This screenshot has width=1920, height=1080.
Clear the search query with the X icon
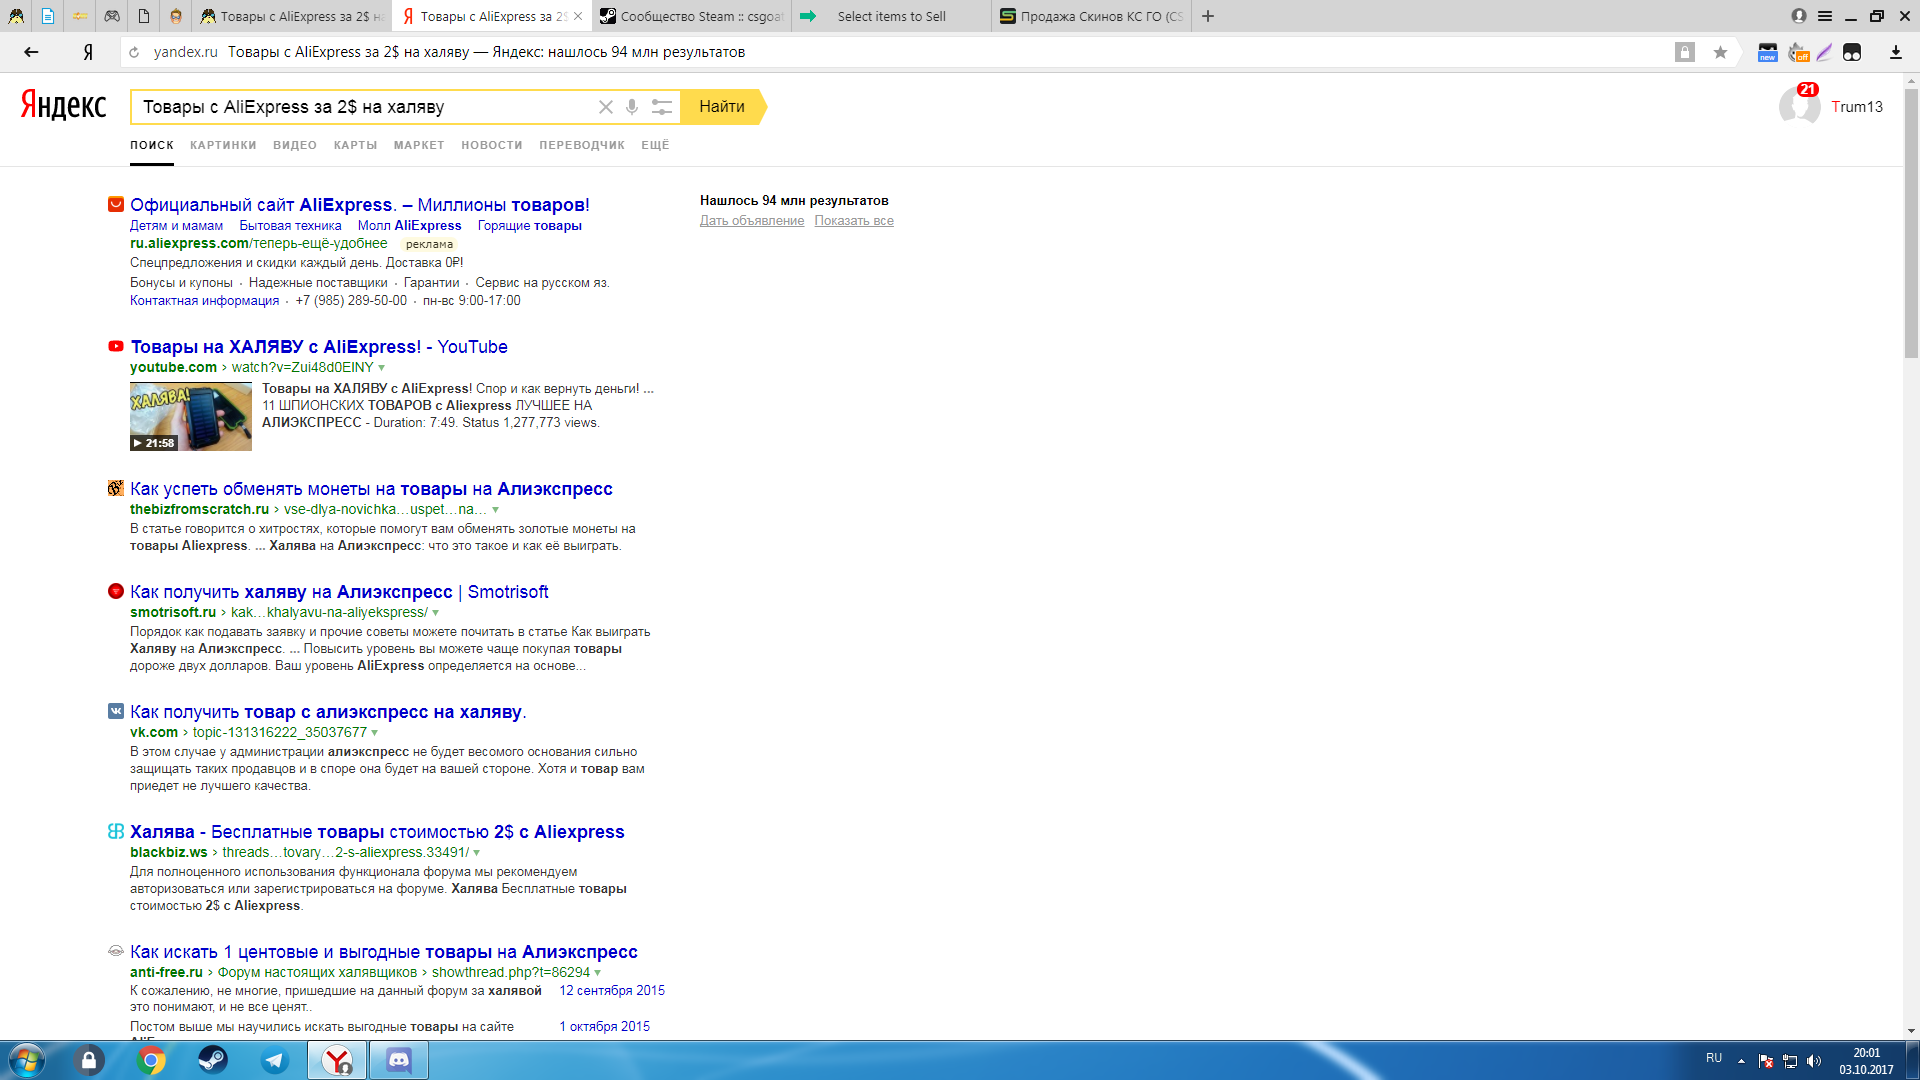[606, 107]
